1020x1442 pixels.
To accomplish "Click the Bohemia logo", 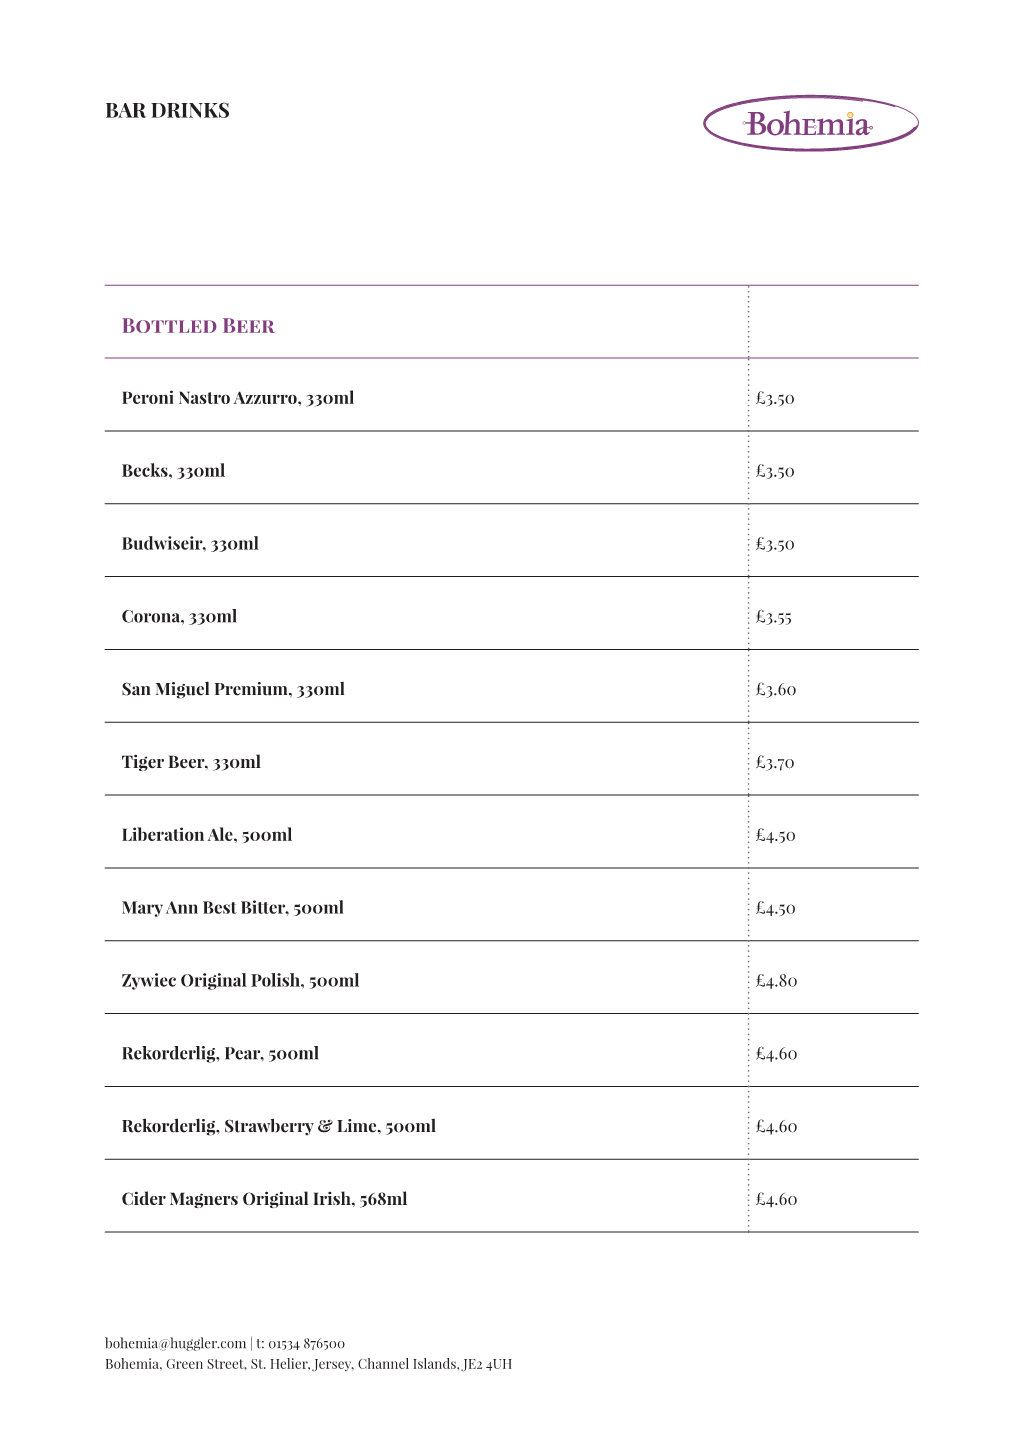I will point(810,124).
